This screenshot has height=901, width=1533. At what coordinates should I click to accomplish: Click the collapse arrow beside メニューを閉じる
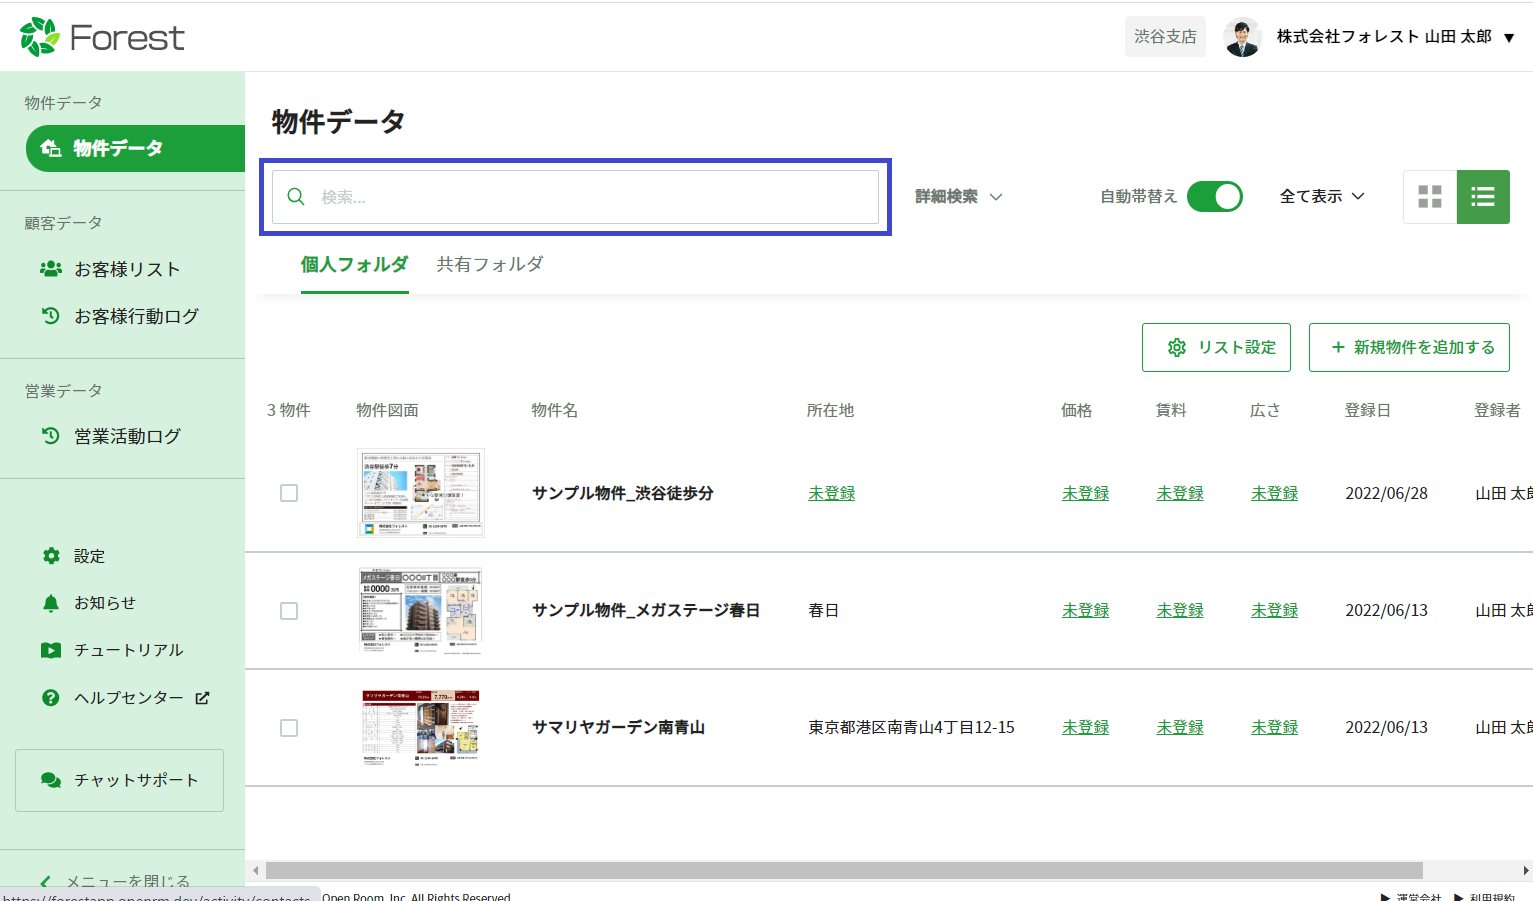coord(45,882)
